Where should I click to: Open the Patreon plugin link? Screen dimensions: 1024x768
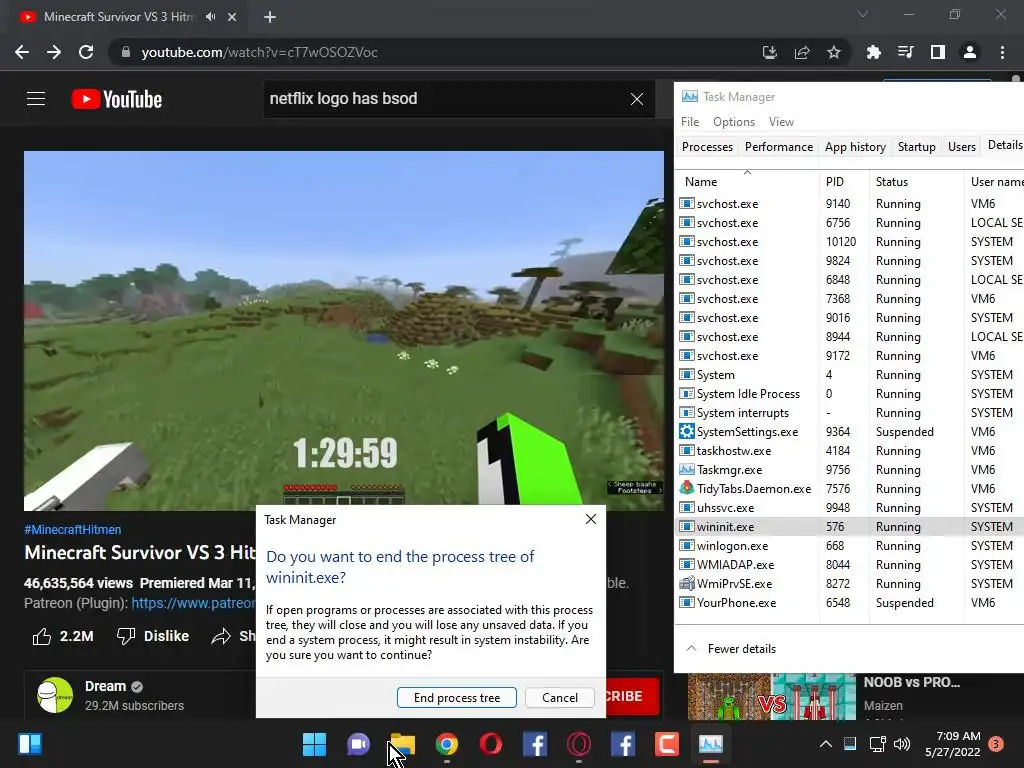(193, 603)
